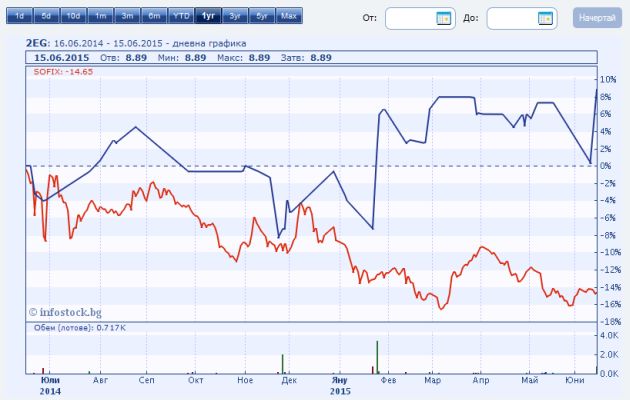The width and height of the screenshot is (630, 400).
Task: Show the Max time range
Action: [x=288, y=17]
